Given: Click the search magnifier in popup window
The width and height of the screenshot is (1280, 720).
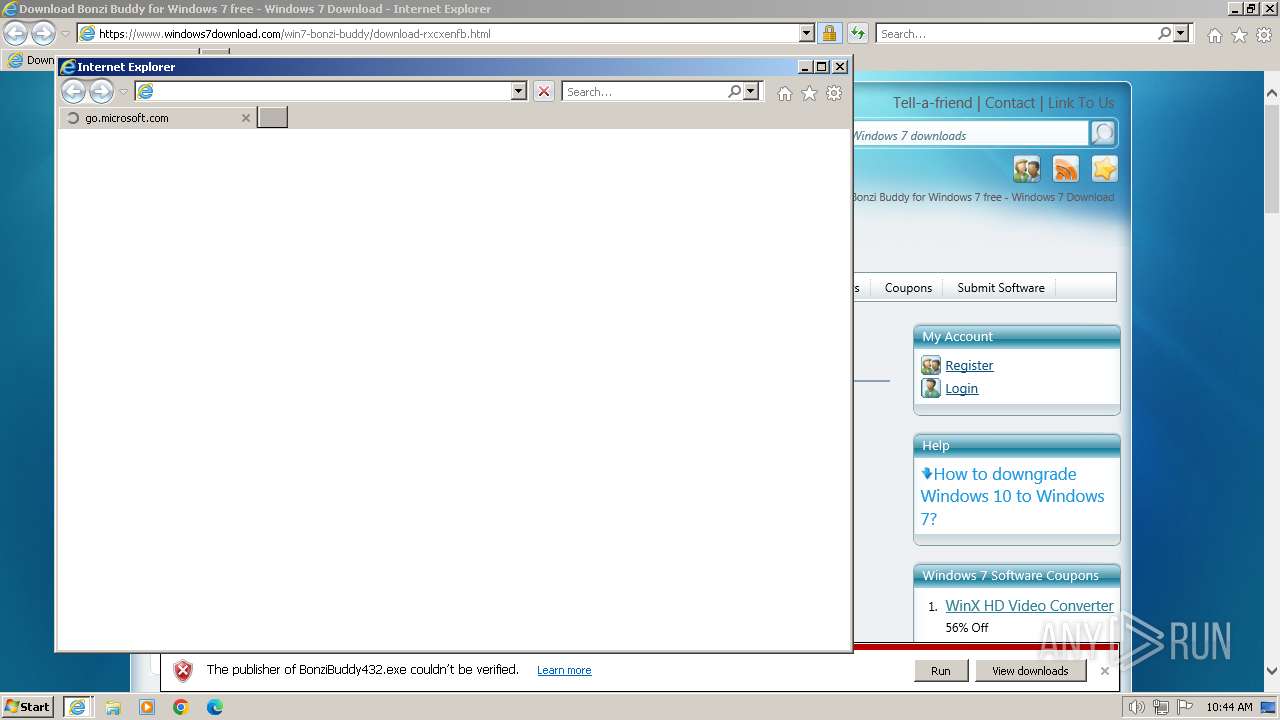Looking at the screenshot, I should click(x=735, y=91).
